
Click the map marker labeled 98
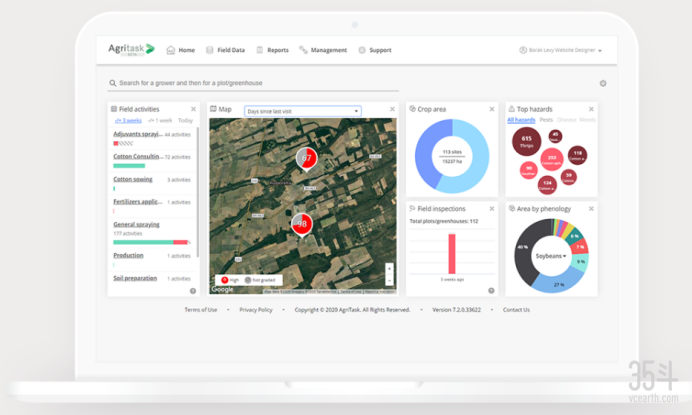tap(302, 224)
